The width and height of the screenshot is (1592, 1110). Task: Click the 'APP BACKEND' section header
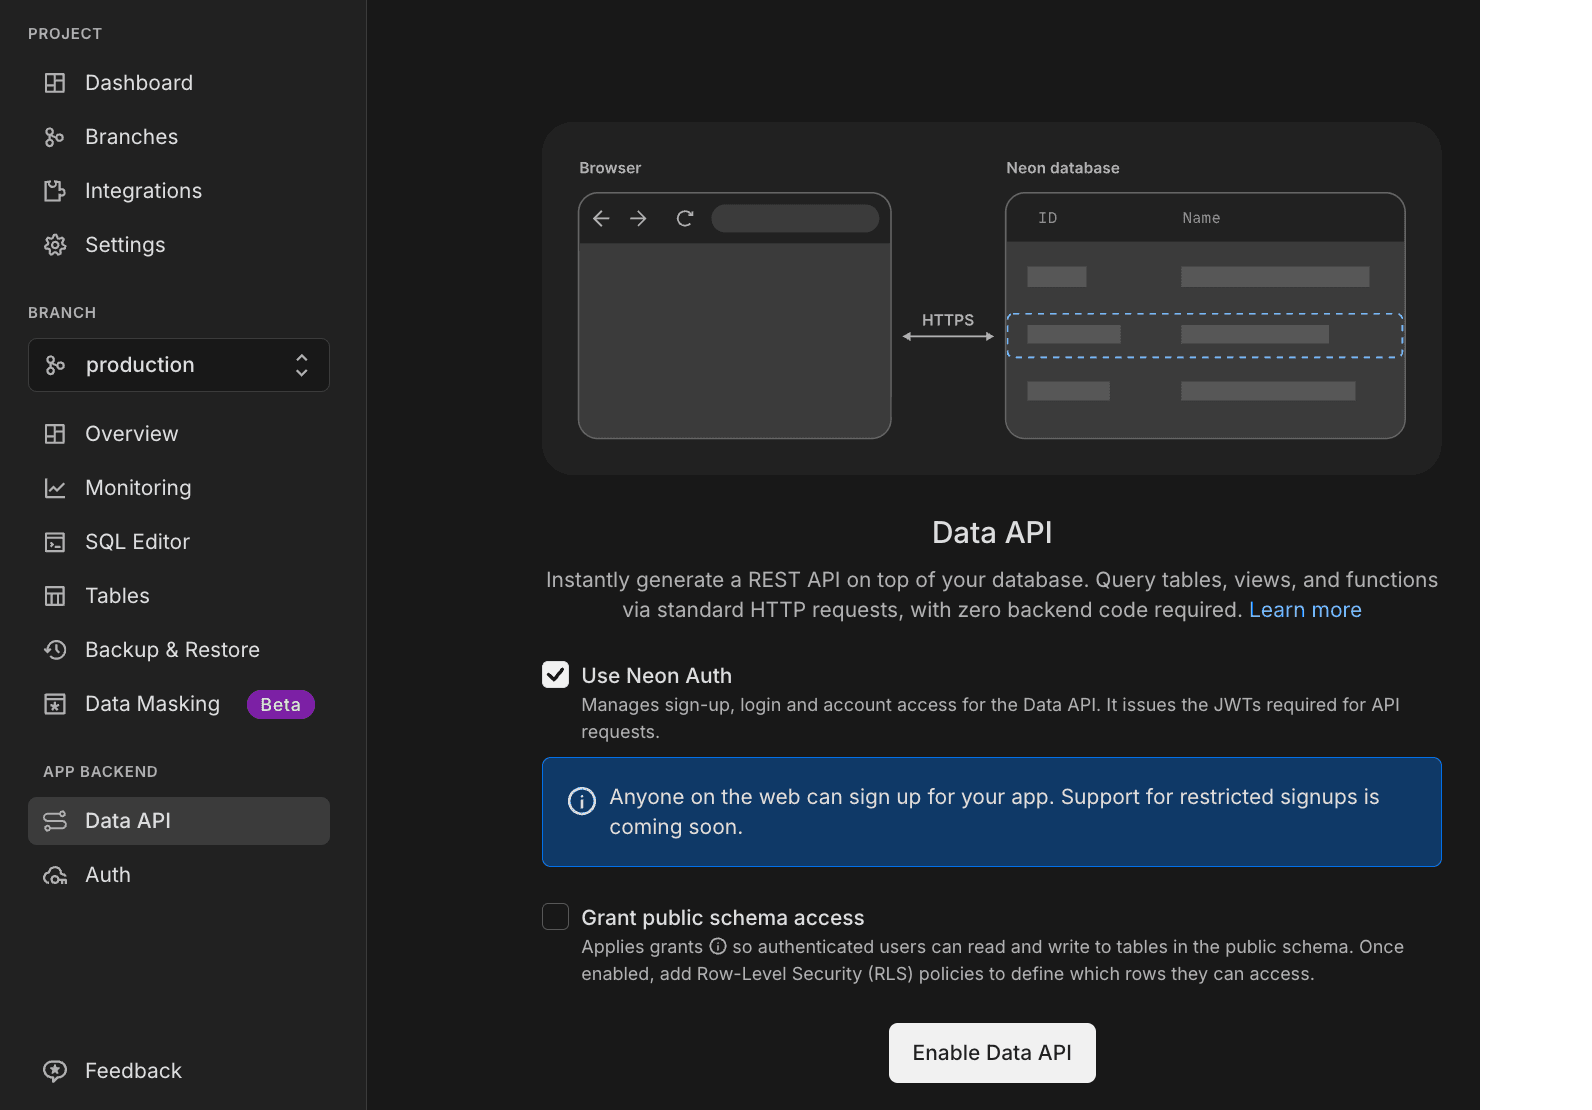(x=100, y=772)
